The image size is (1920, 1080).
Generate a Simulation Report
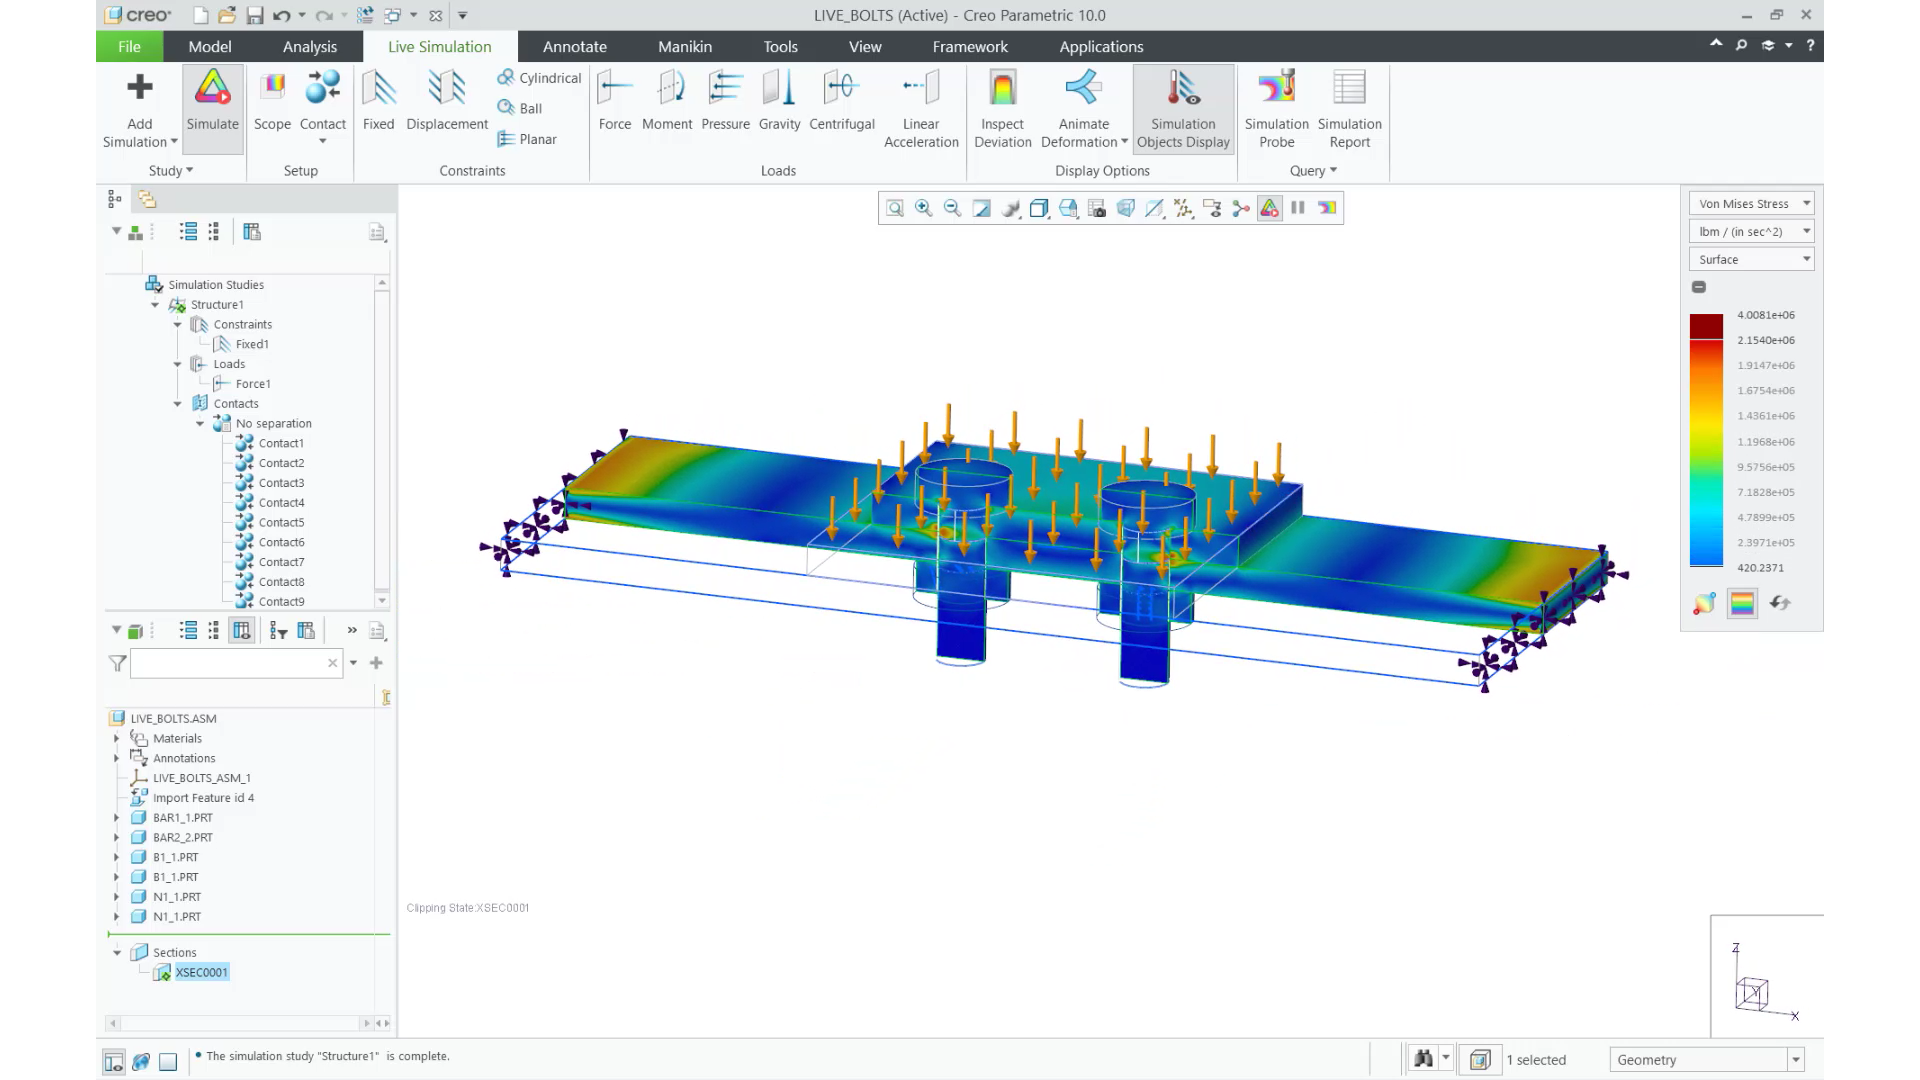[1349, 109]
